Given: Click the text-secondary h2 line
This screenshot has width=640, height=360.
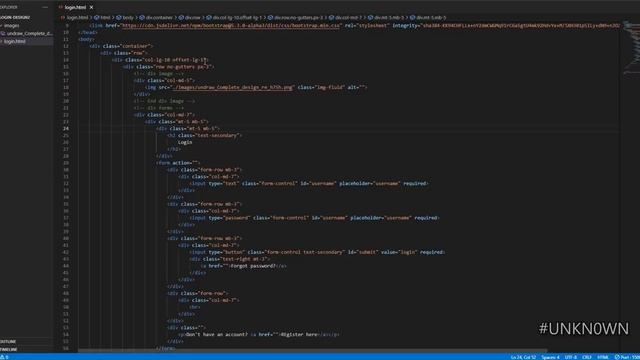Looking at the screenshot, I should click(204, 136).
